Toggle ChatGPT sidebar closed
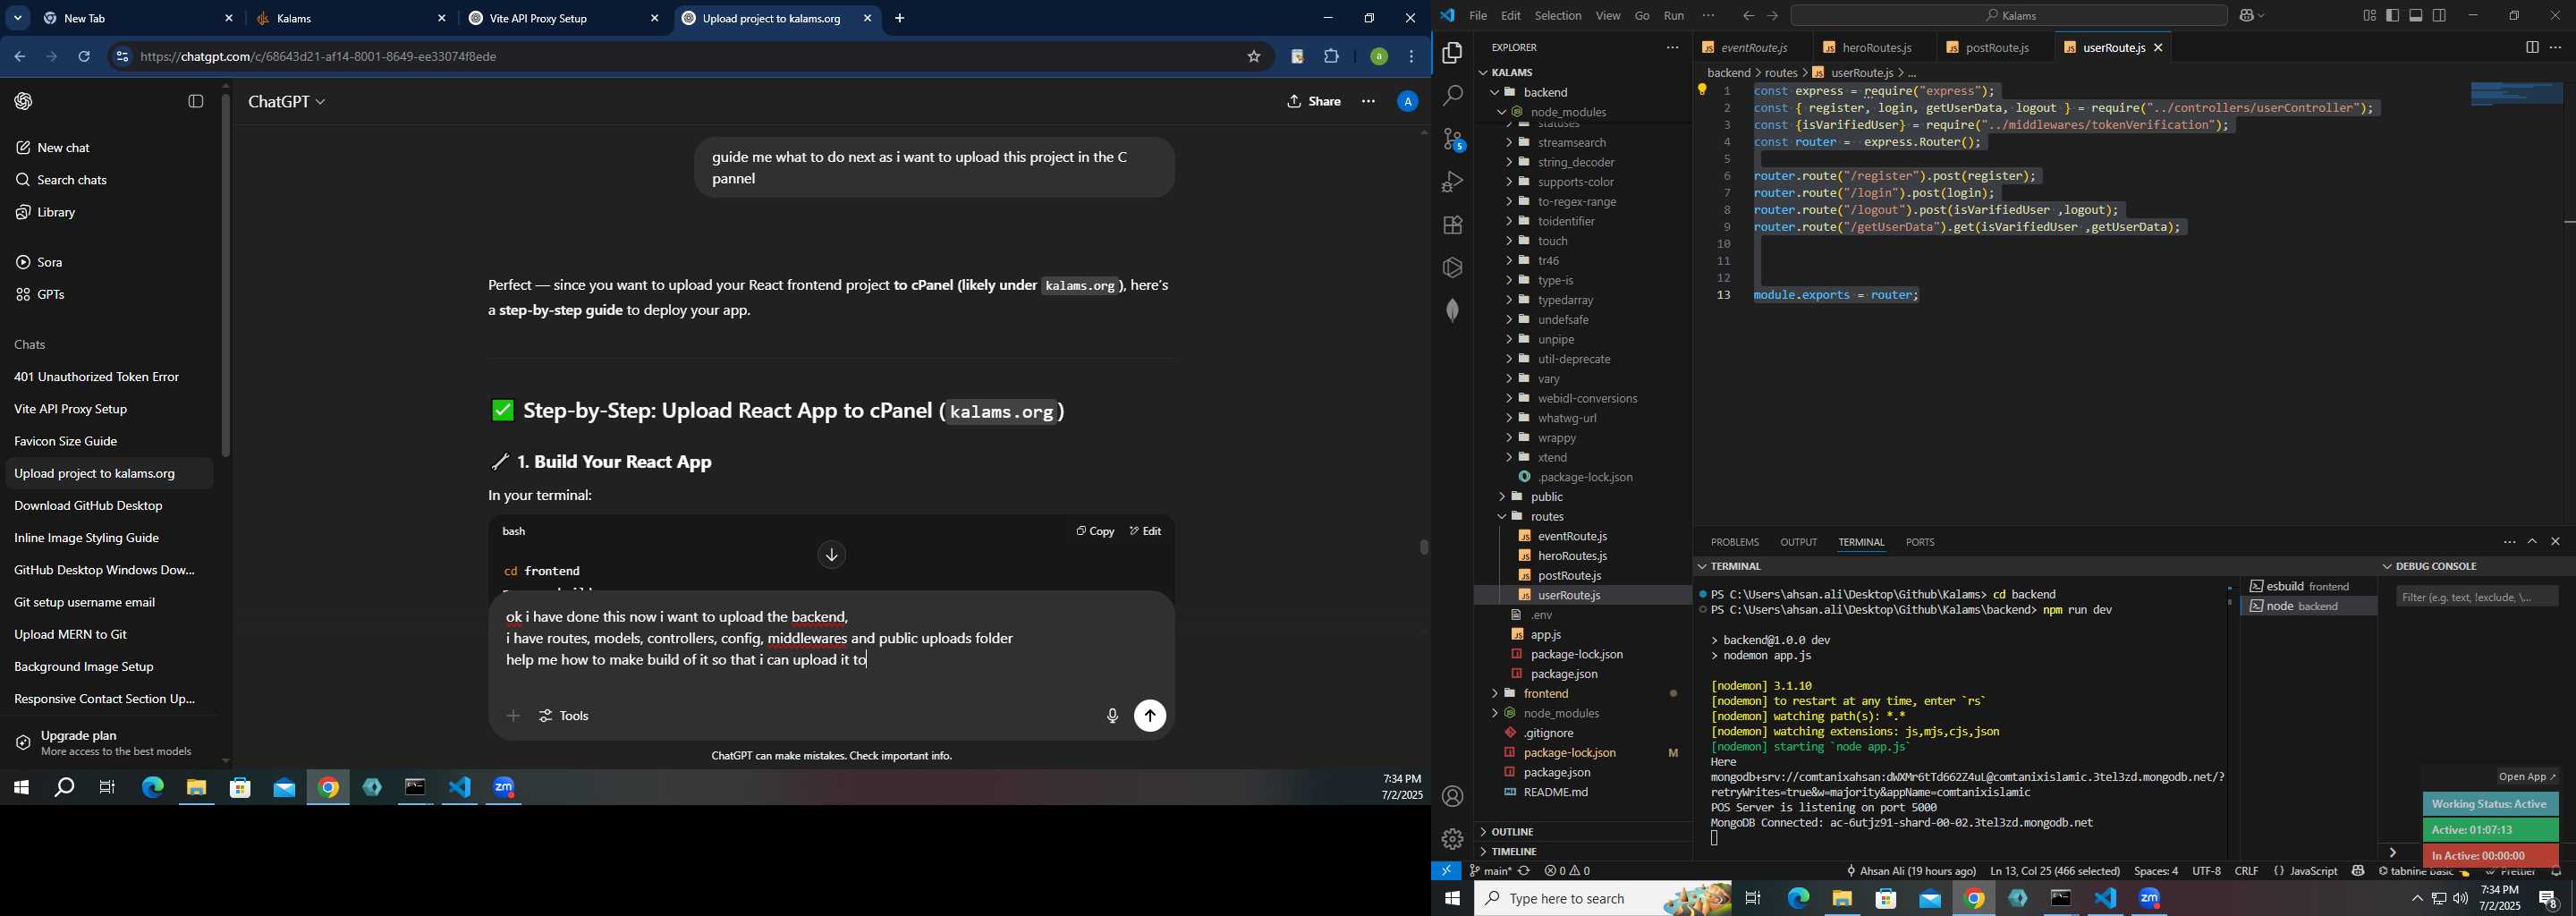2576x916 pixels. (x=196, y=101)
